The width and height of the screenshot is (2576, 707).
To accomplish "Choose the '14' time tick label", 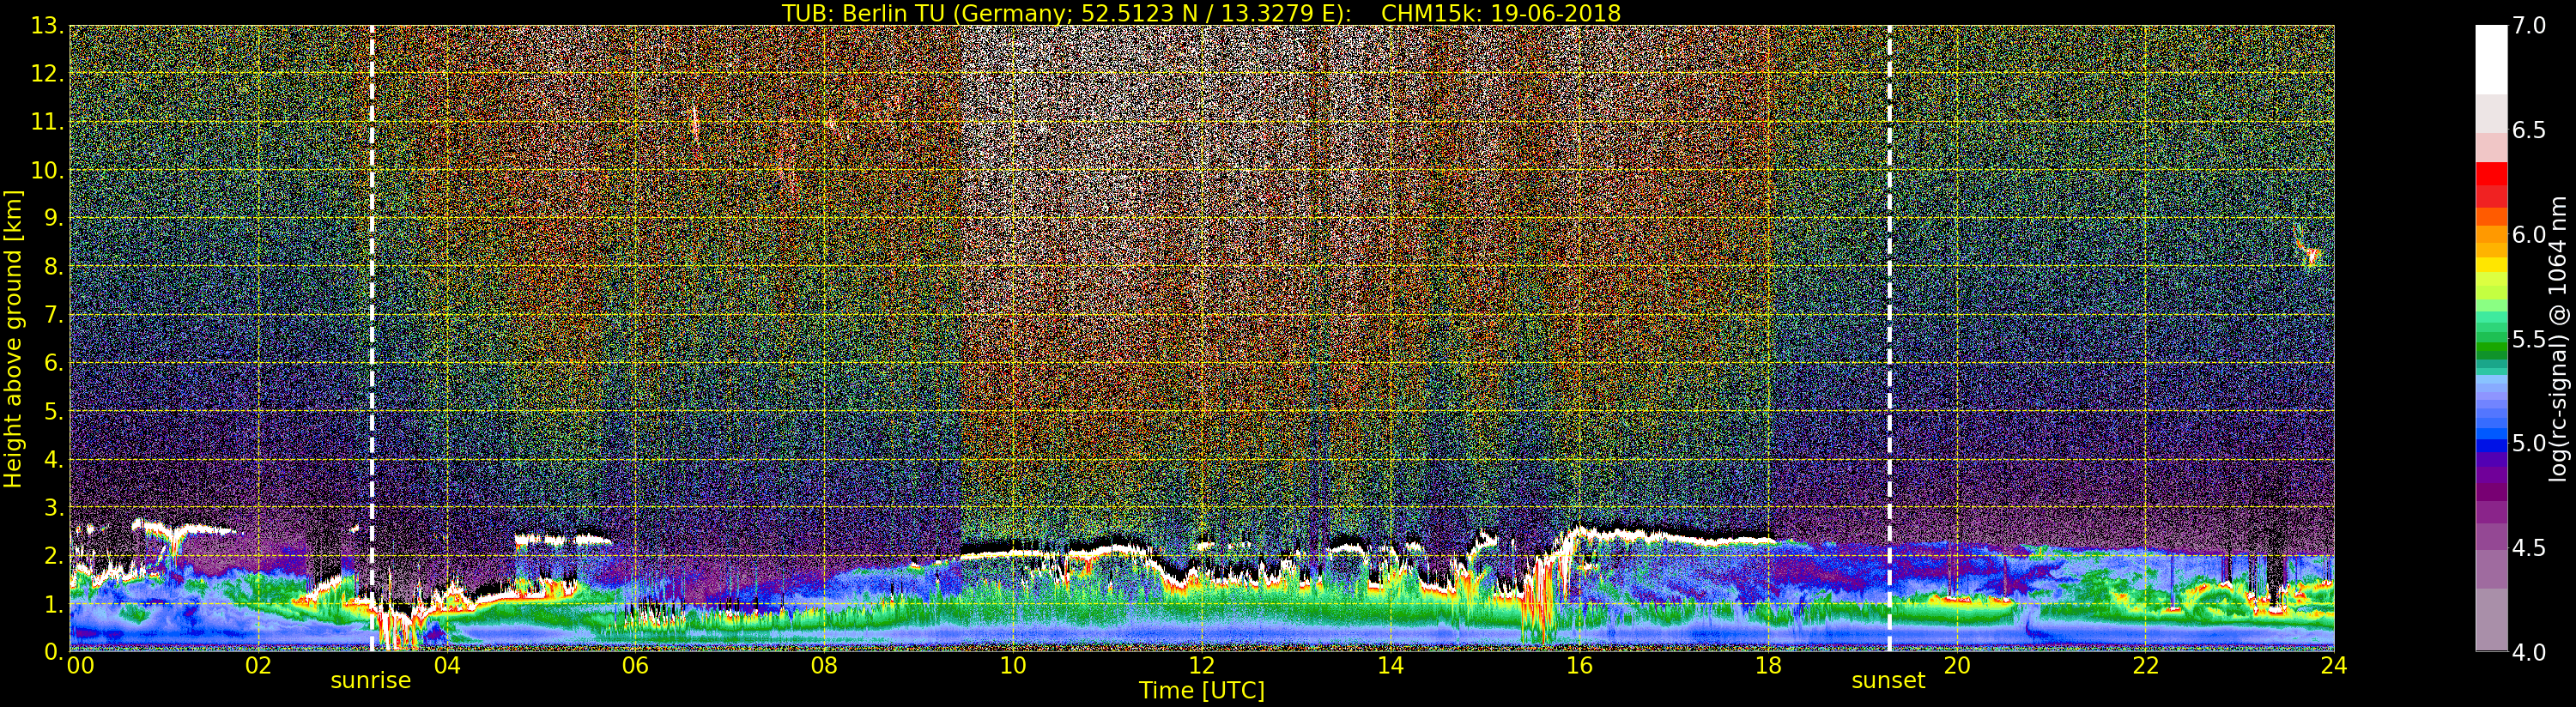I will point(1390,665).
